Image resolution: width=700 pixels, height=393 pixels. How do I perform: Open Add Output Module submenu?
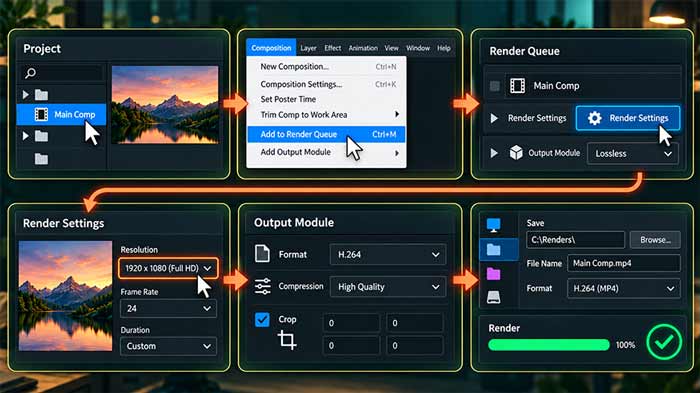[326, 152]
